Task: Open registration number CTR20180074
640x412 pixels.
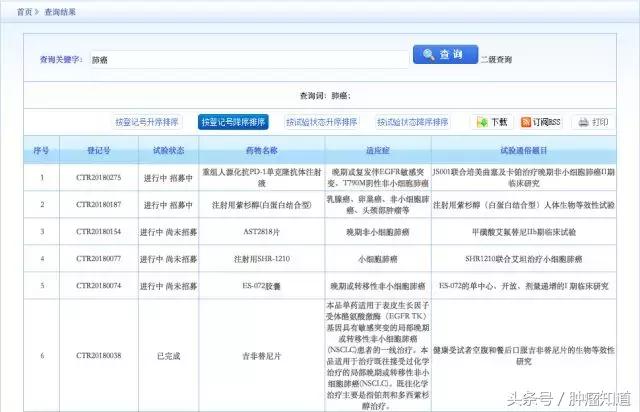Action: click(x=99, y=286)
